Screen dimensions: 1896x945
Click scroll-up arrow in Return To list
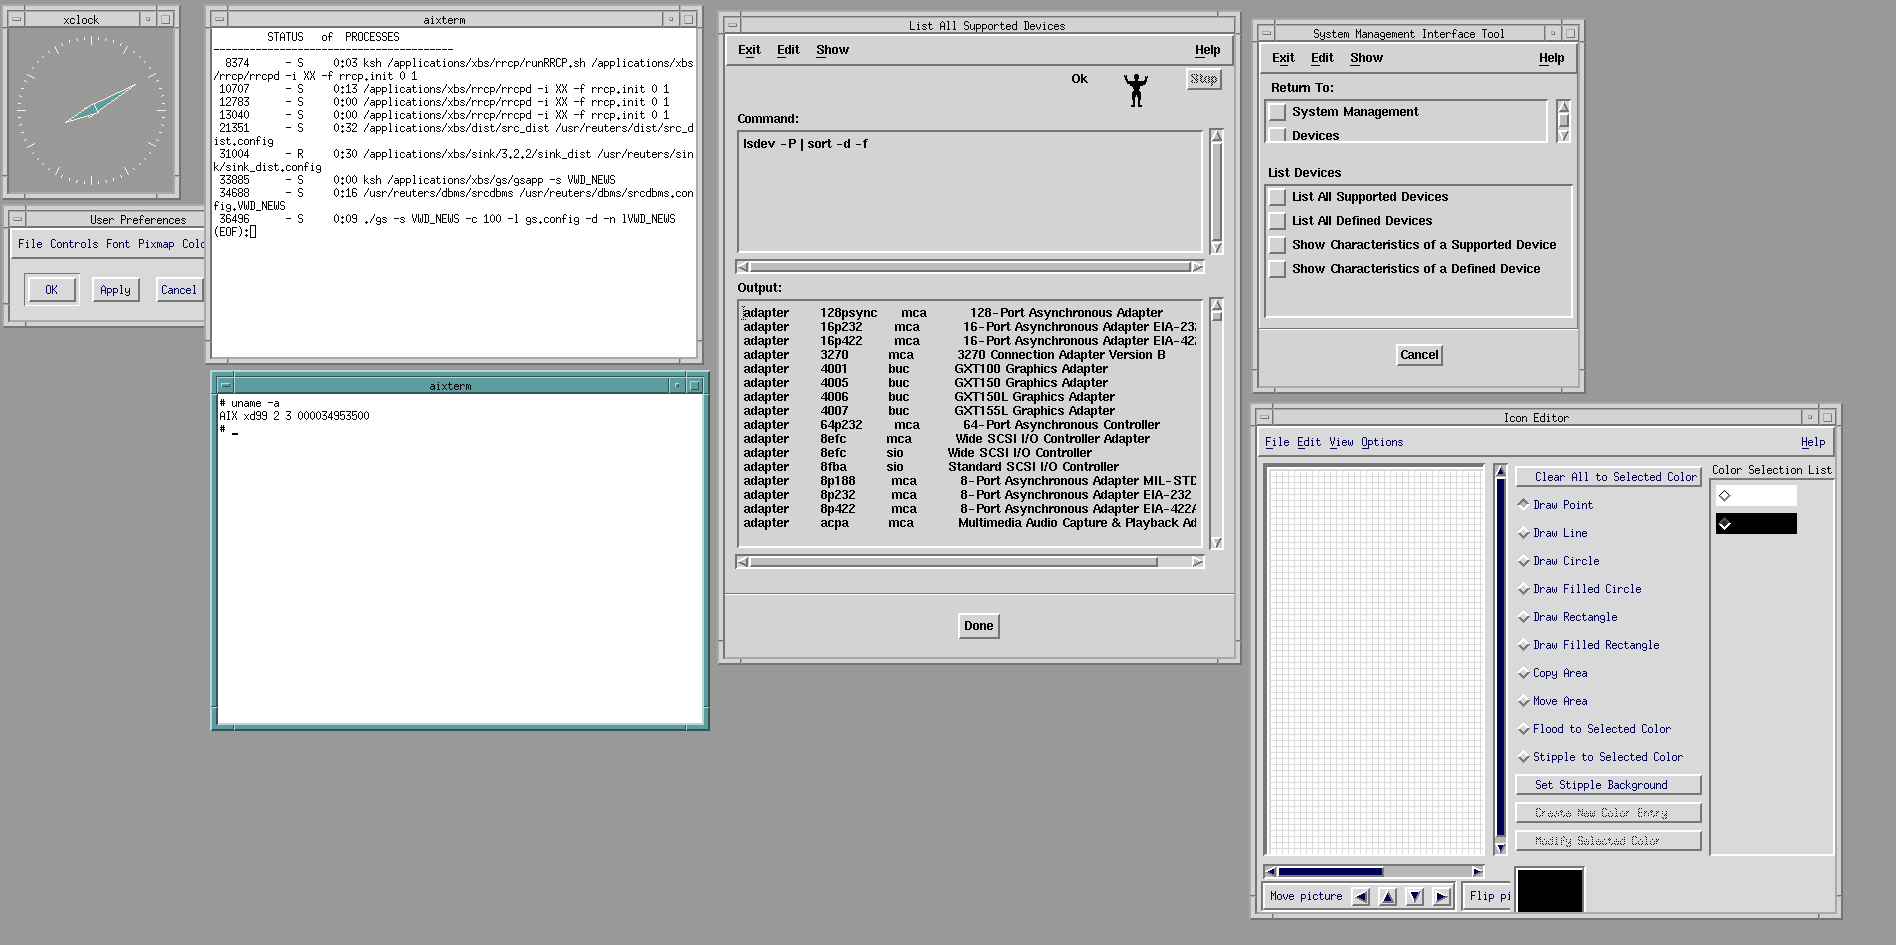(1563, 106)
